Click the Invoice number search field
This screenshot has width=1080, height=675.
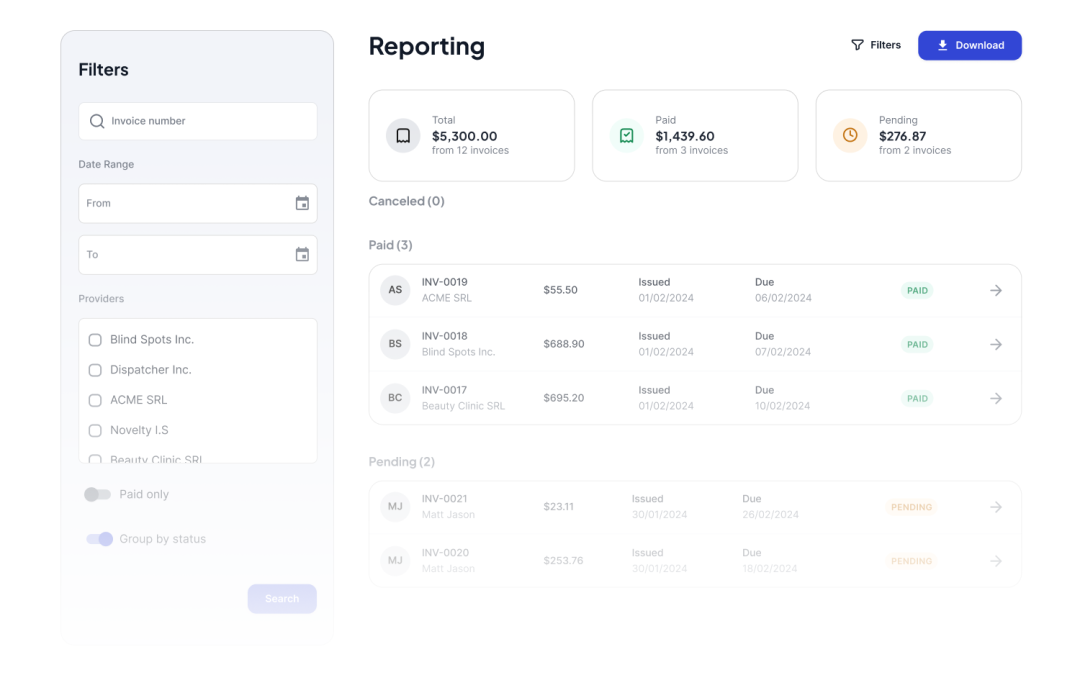200,121
